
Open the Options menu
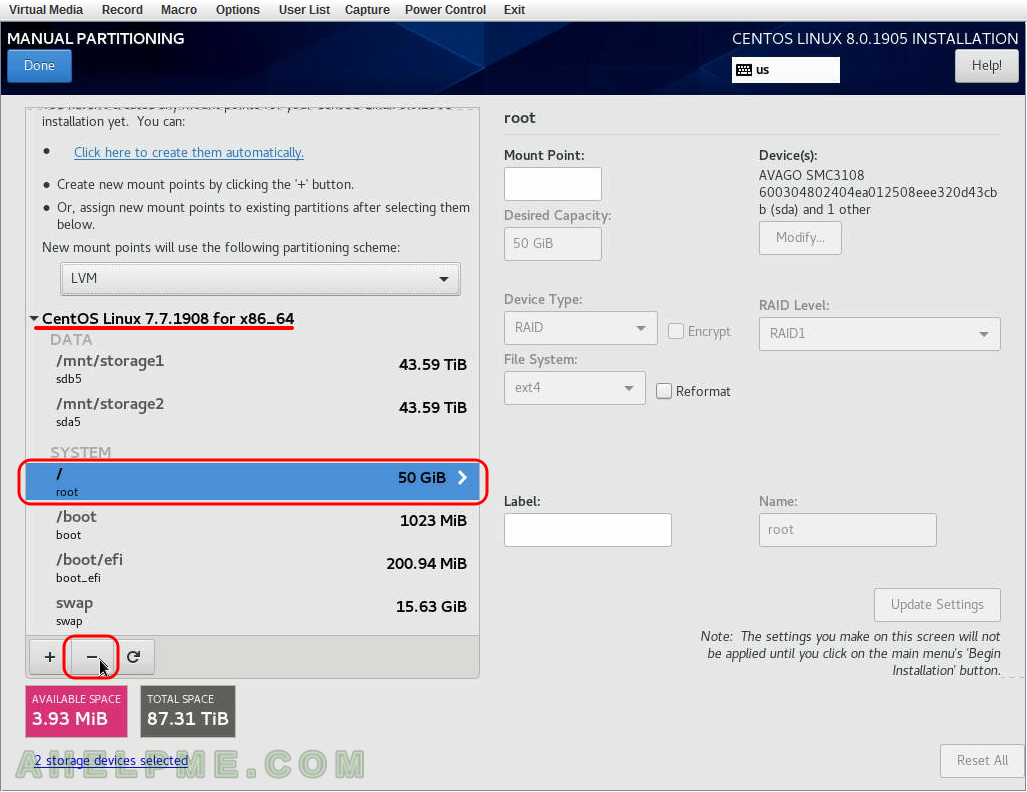(238, 10)
